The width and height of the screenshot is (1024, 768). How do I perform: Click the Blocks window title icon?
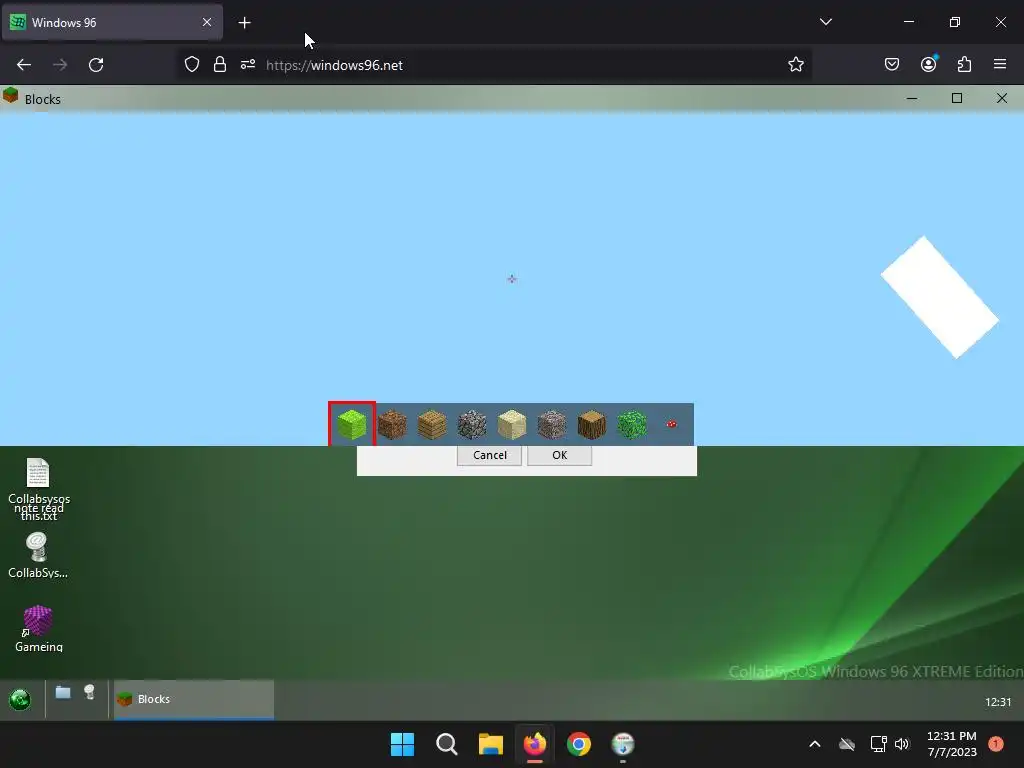point(10,96)
